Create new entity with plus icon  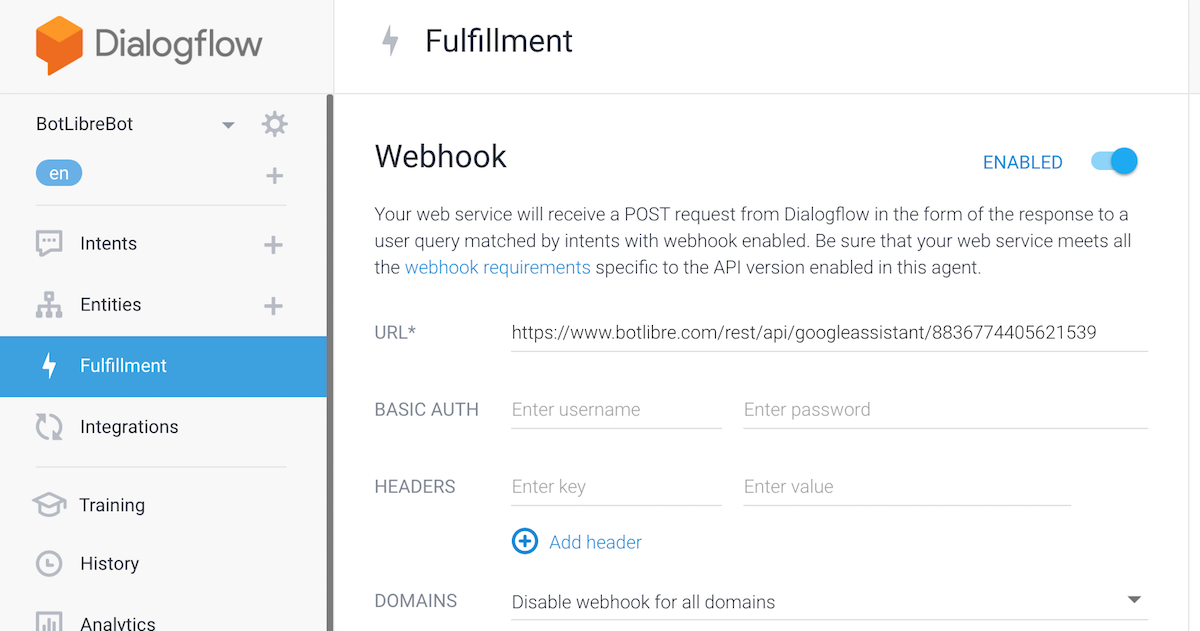pyautogui.click(x=273, y=306)
